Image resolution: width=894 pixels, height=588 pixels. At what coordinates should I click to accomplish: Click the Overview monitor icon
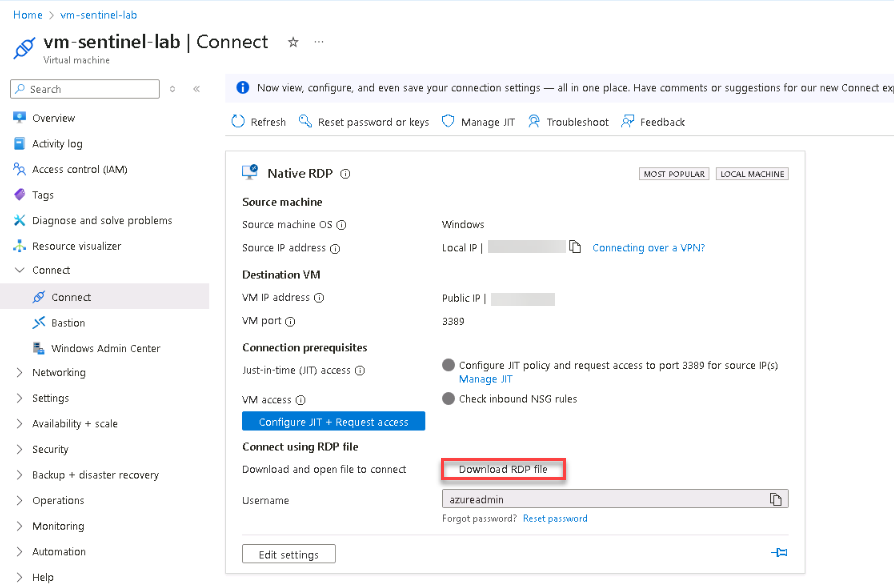coord(19,117)
